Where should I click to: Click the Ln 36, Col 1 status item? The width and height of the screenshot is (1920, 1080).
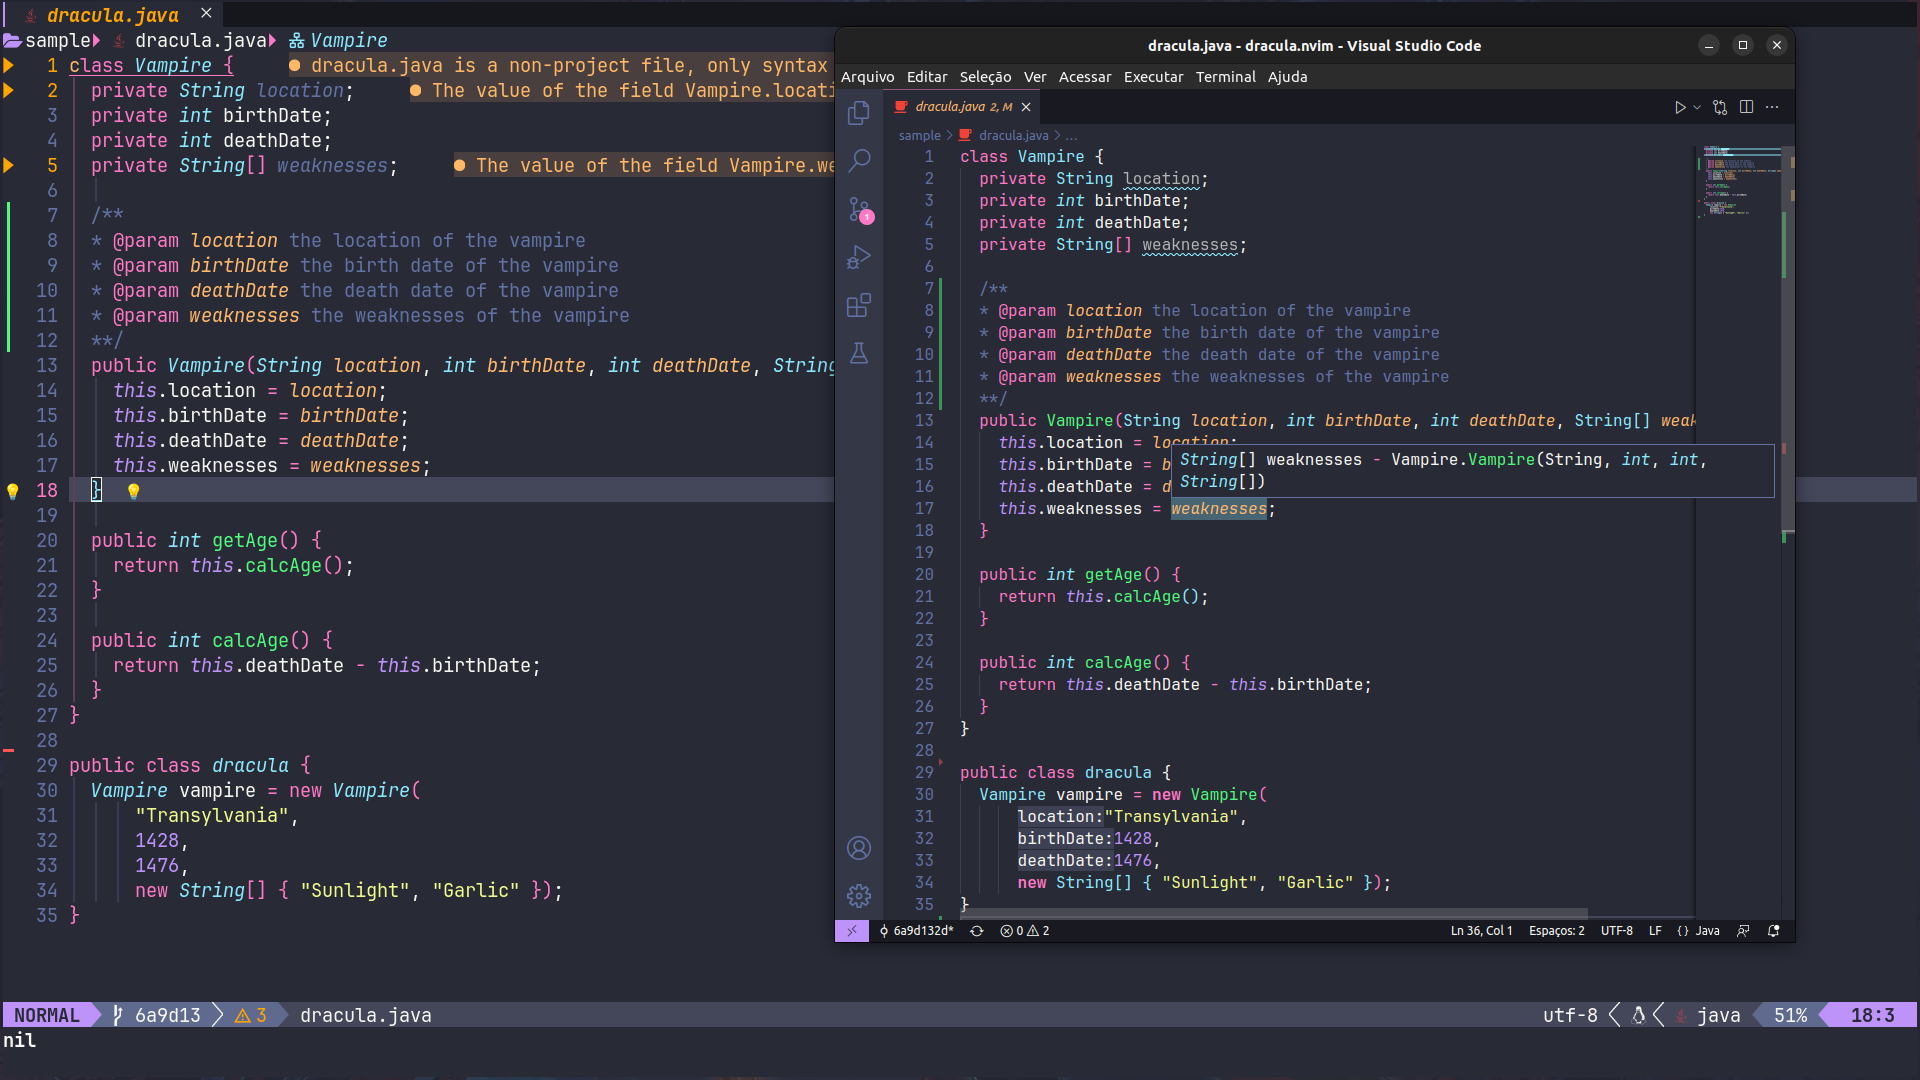(x=1481, y=931)
